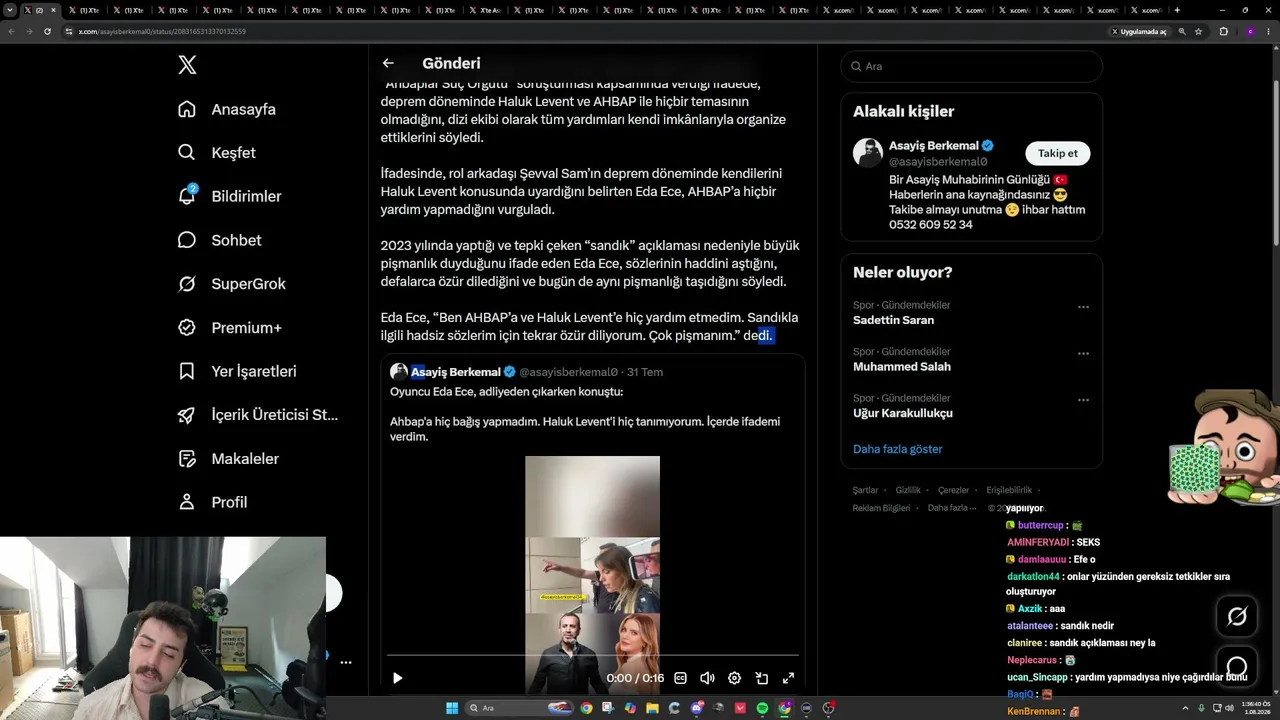Click the Ara search field on X

pyautogui.click(x=971, y=66)
